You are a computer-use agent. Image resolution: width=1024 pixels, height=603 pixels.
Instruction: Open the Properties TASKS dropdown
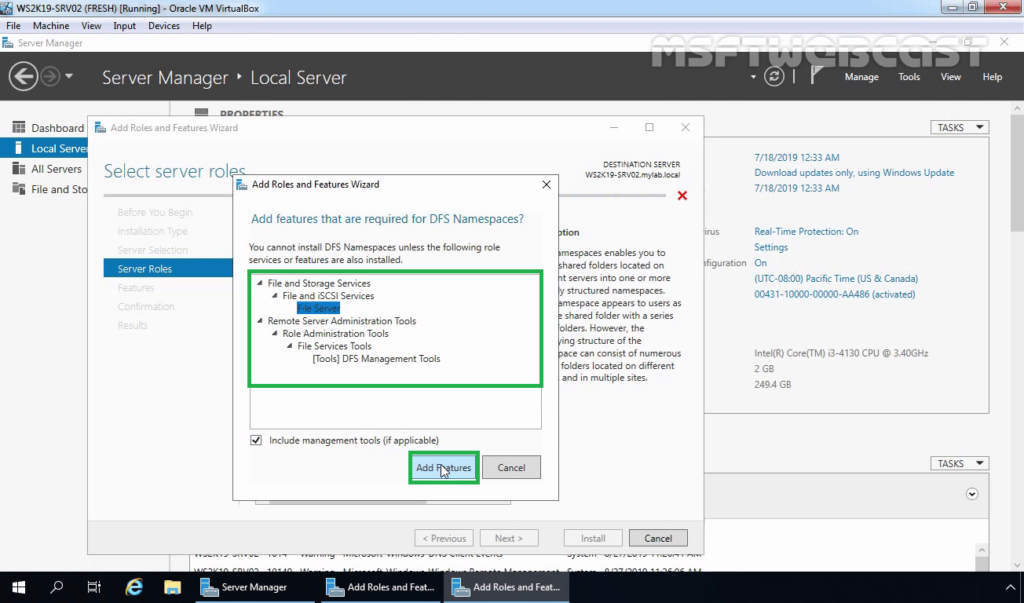[959, 127]
